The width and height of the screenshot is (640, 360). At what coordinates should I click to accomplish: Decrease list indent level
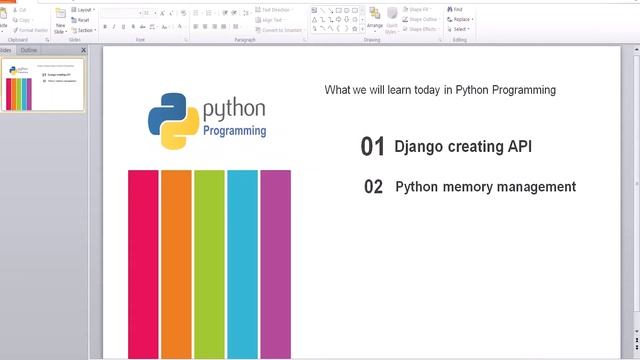[x=225, y=13]
